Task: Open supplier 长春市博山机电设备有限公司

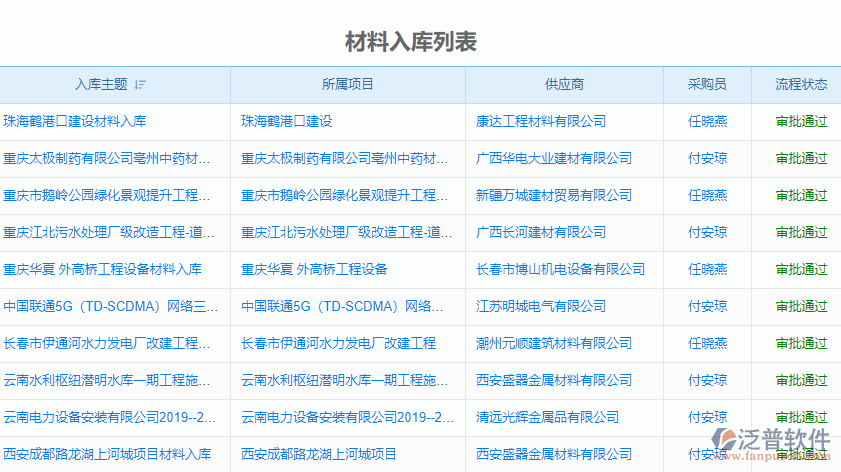Action: click(560, 270)
